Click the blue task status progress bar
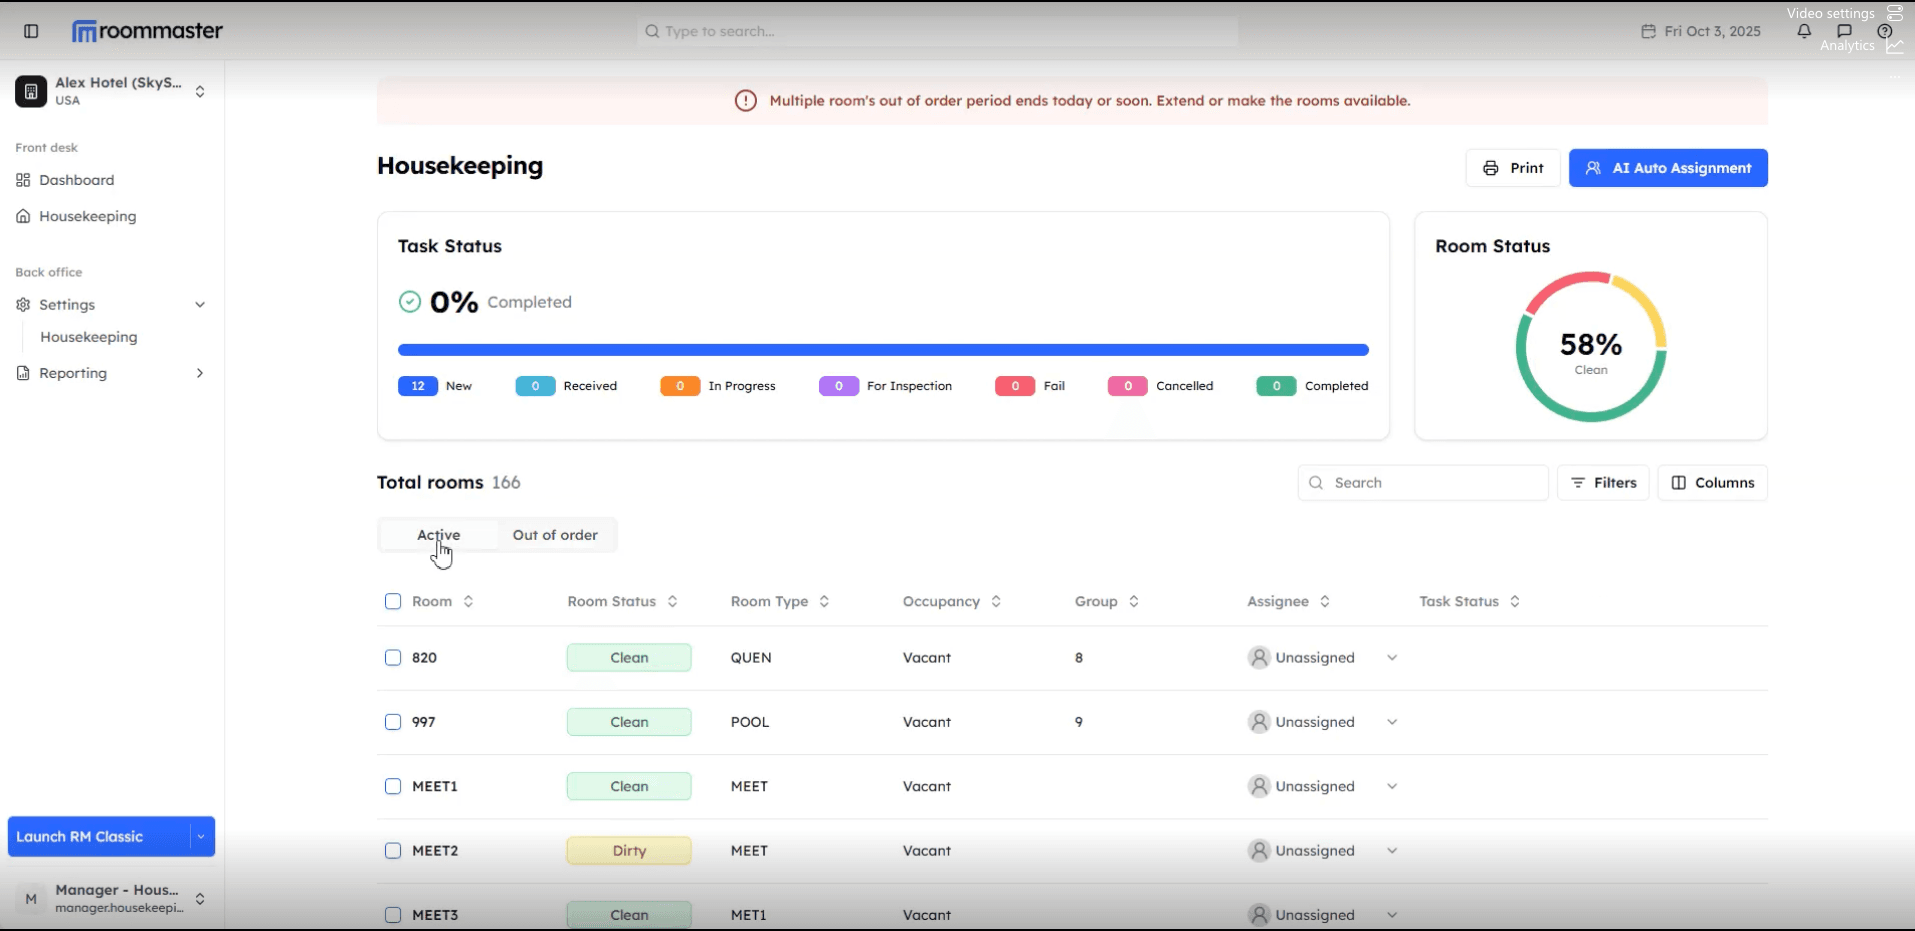This screenshot has height=931, width=1915. tap(883, 350)
